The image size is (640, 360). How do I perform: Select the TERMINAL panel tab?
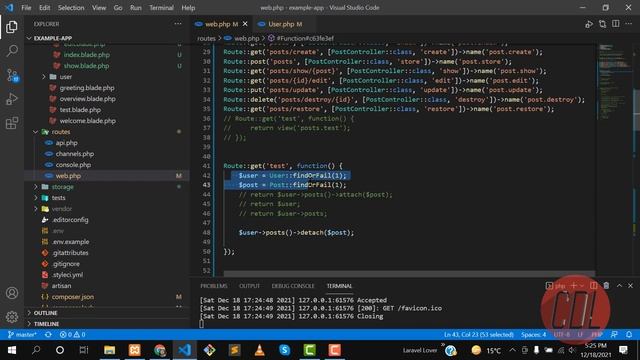pyautogui.click(x=339, y=286)
